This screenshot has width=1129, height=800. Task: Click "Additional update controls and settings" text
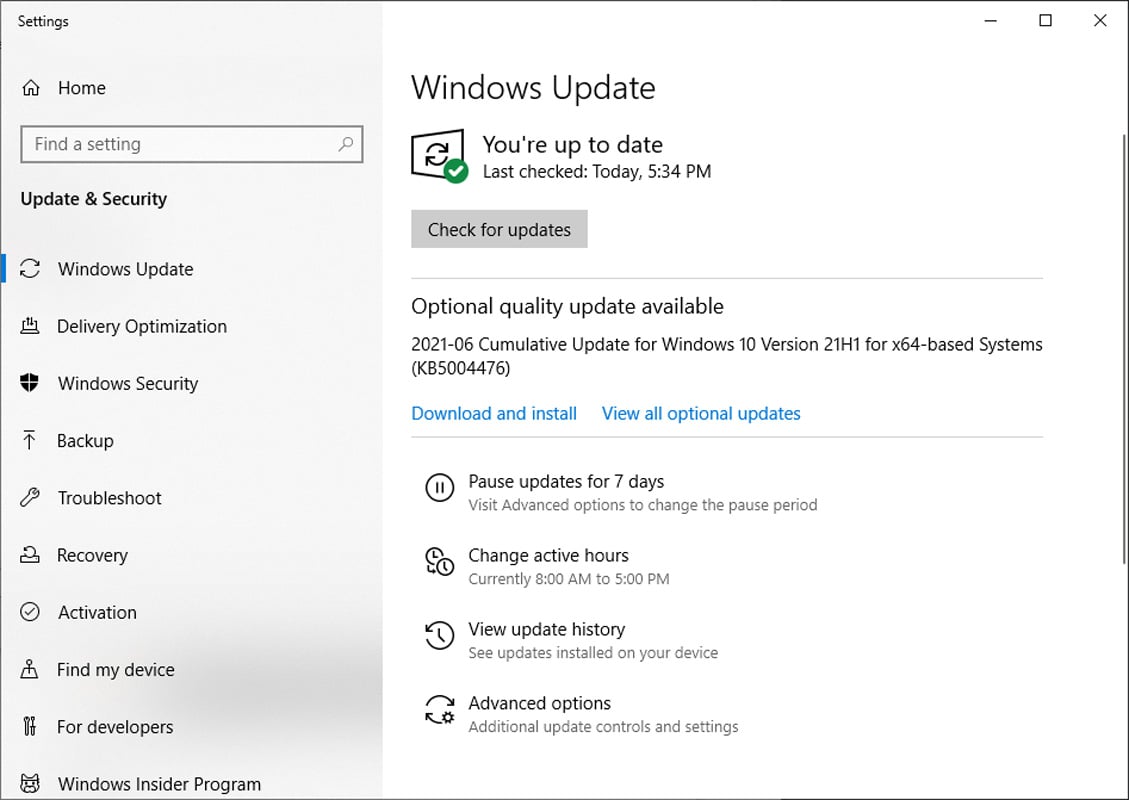tap(603, 727)
